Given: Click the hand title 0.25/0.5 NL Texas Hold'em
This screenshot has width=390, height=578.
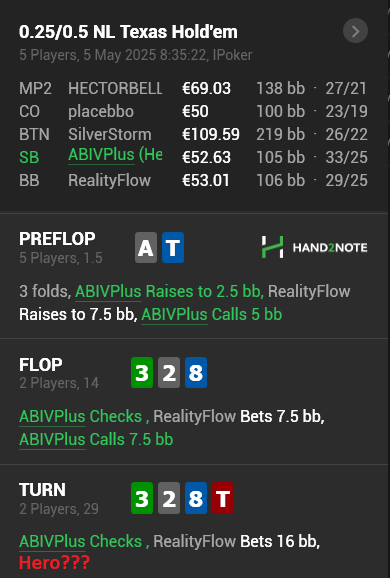Looking at the screenshot, I should pos(128,32).
